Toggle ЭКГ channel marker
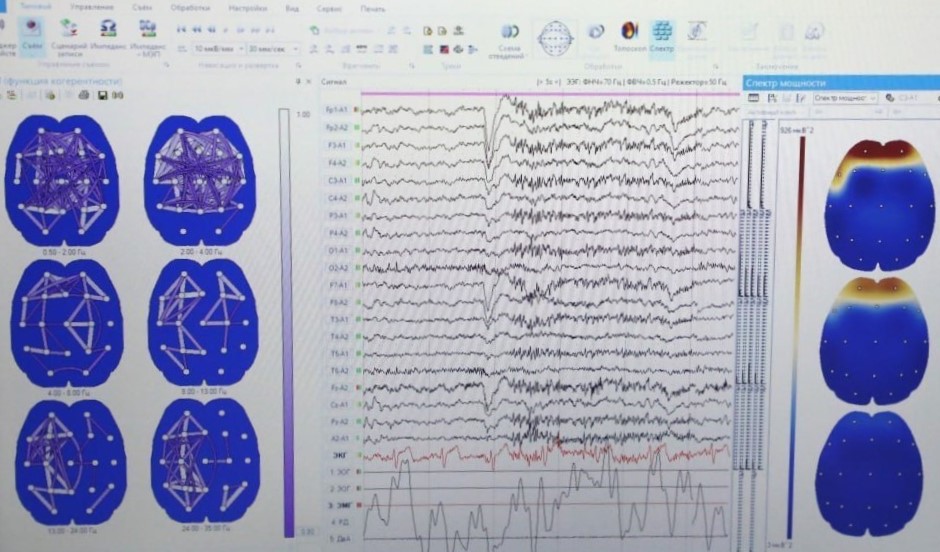The width and height of the screenshot is (940, 552). [359, 456]
